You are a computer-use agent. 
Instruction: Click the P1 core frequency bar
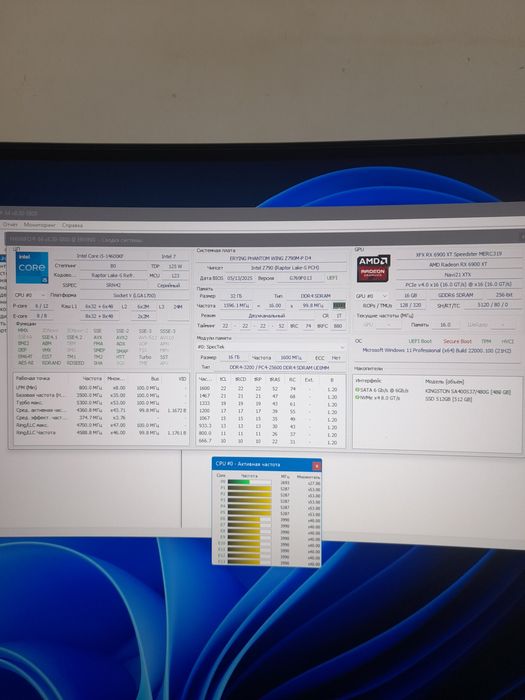(249, 488)
